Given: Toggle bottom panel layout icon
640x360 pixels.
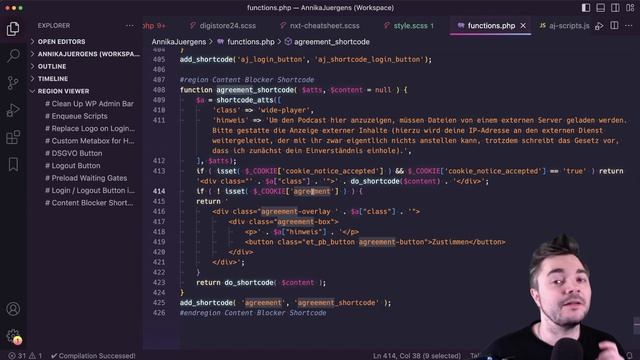Looking at the screenshot, I should pos(600,8).
